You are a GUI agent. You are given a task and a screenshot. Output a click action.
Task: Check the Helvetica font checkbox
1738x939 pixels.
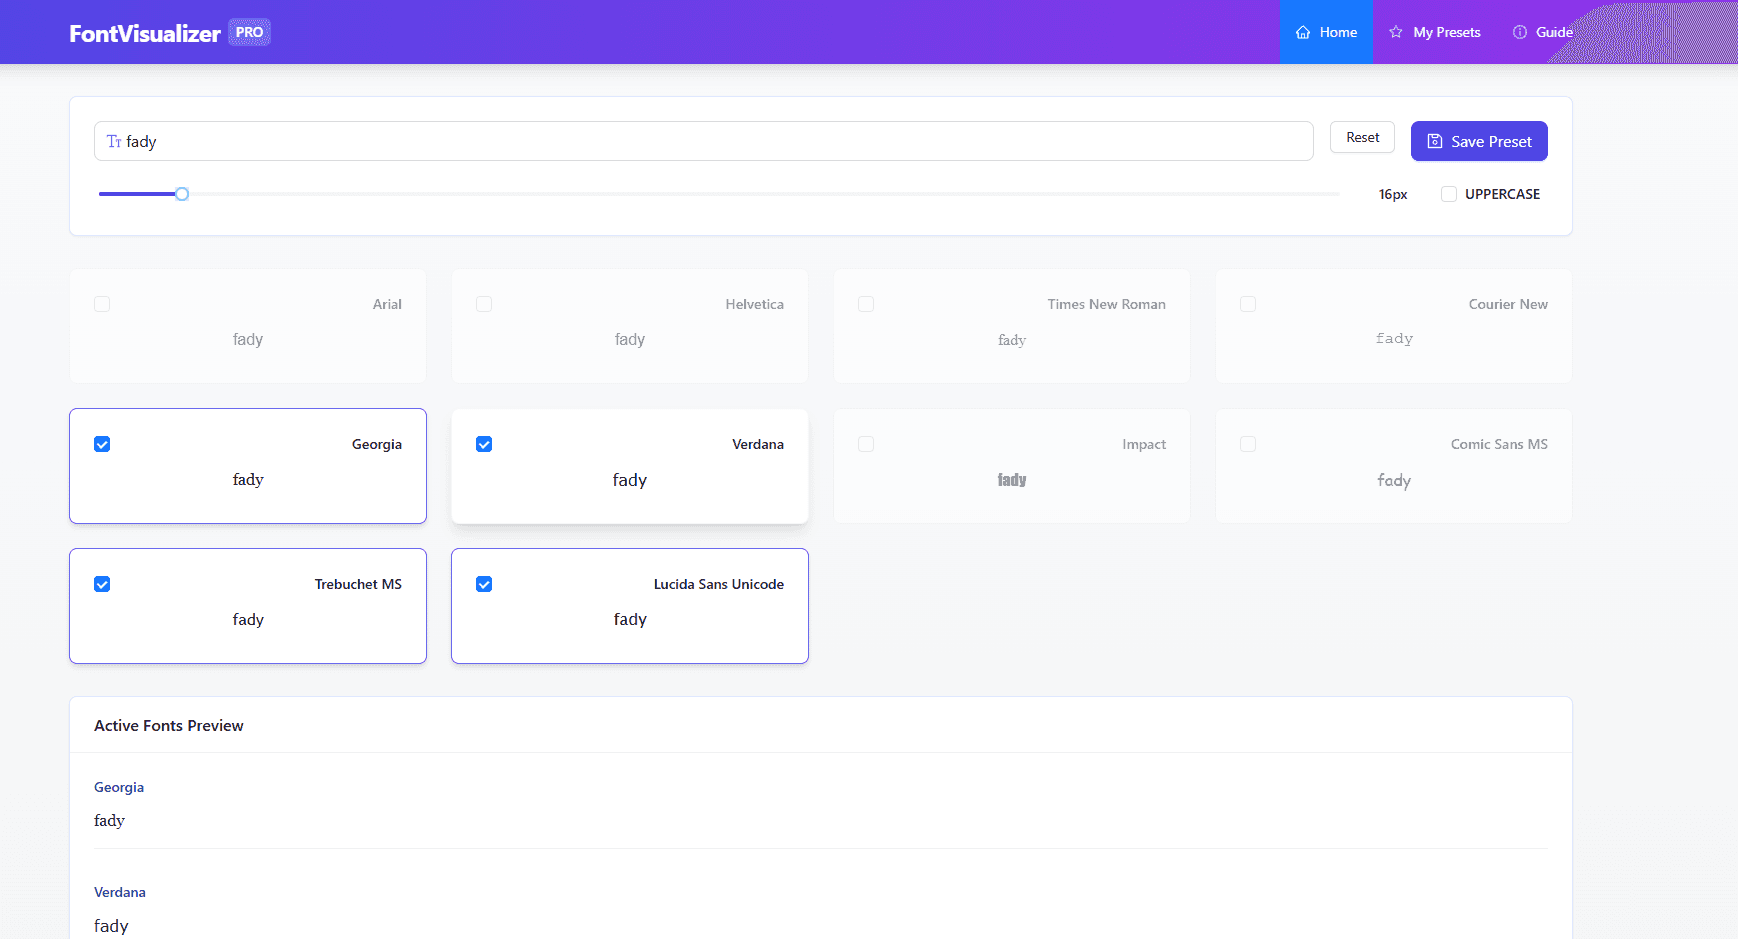pyautogui.click(x=484, y=304)
